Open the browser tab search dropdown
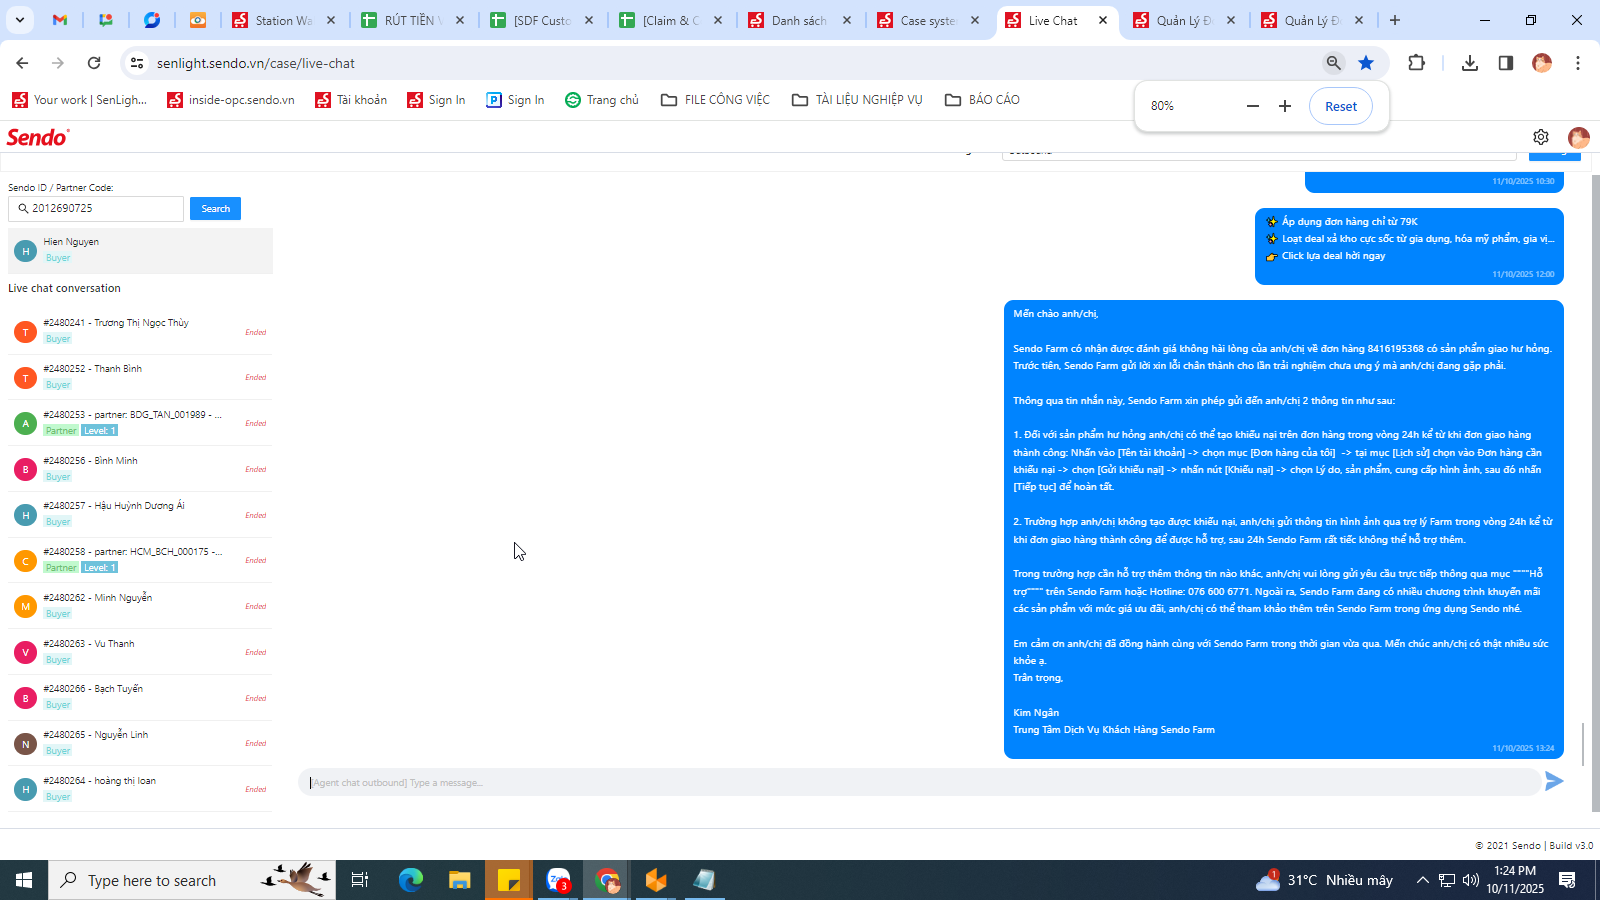The width and height of the screenshot is (1600, 900). (x=19, y=20)
